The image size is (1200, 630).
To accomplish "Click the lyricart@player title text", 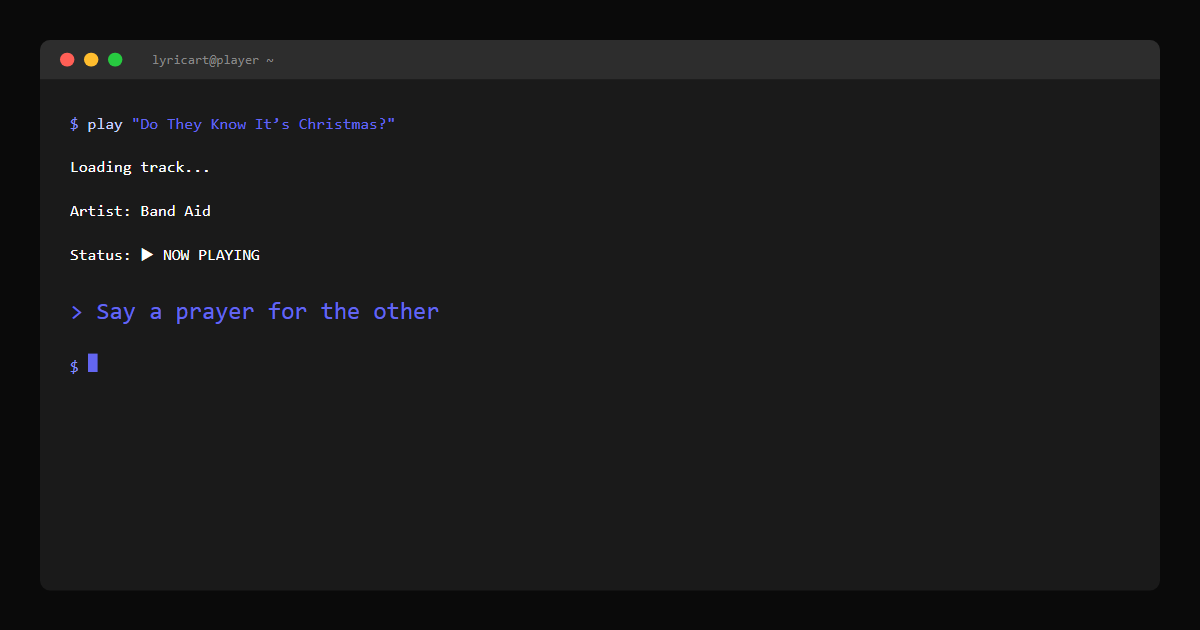I will (x=206, y=60).
